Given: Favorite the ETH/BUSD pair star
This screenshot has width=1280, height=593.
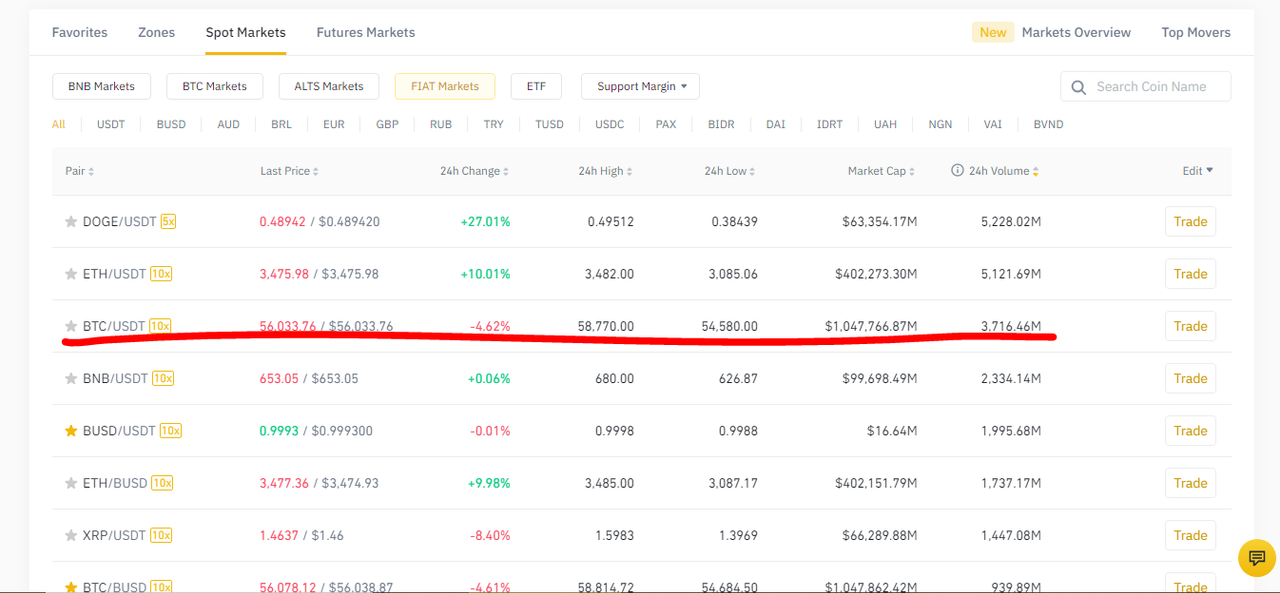Looking at the screenshot, I should pos(71,483).
